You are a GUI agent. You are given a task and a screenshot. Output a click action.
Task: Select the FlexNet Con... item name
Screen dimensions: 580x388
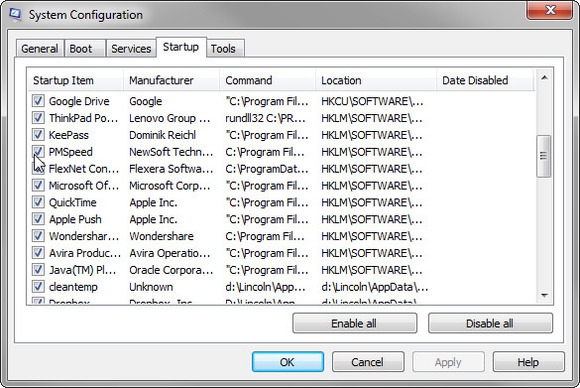point(84,169)
